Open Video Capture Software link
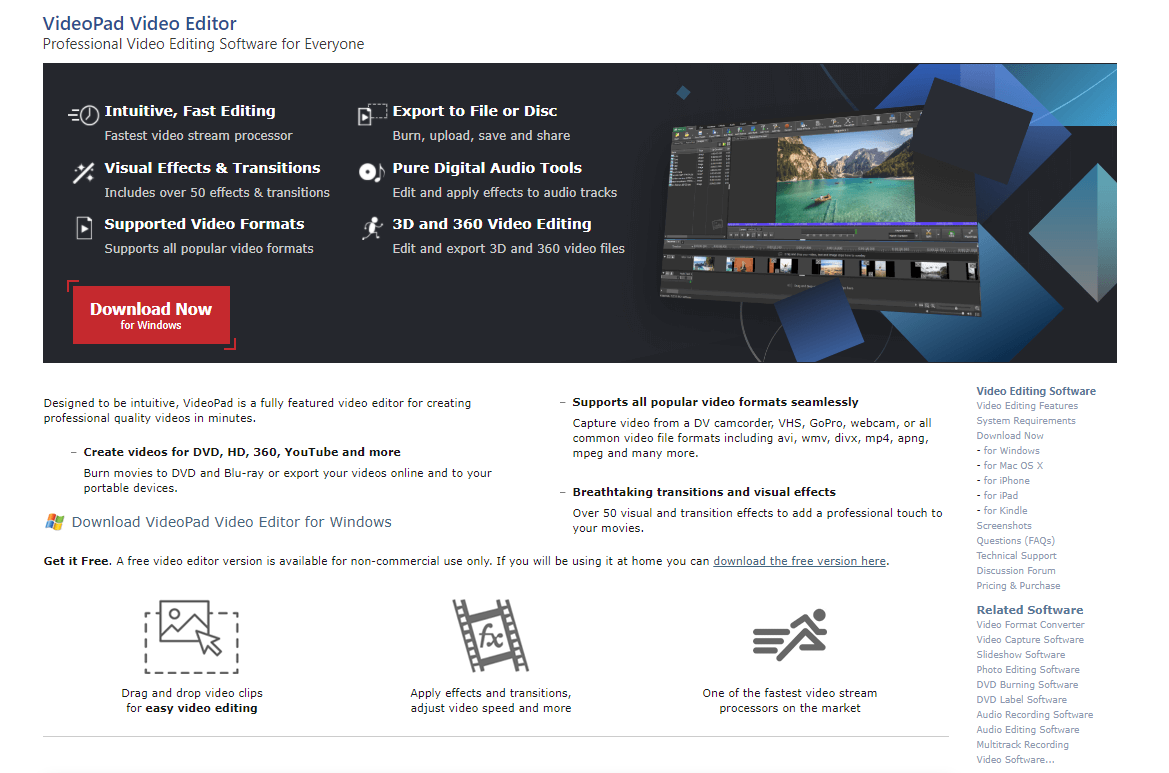Viewport: 1169px width, 773px height. pyautogui.click(x=1030, y=640)
